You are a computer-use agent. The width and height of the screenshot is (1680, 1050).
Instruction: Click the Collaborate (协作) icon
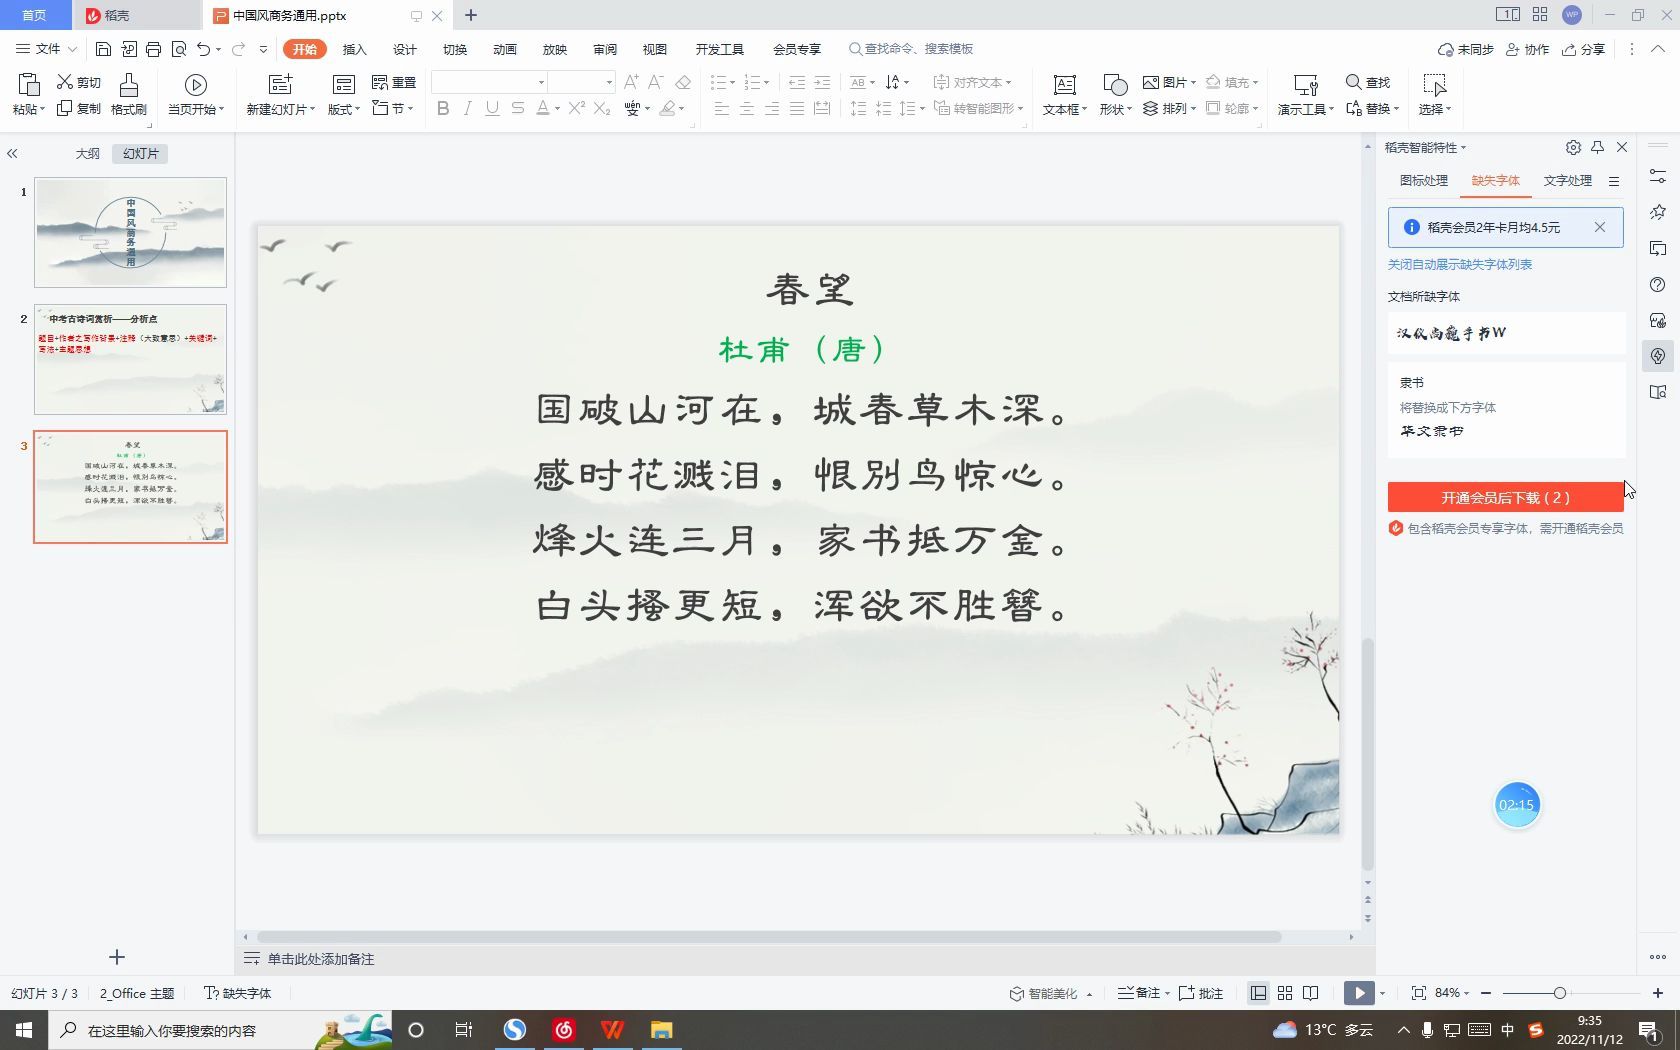(1513, 49)
